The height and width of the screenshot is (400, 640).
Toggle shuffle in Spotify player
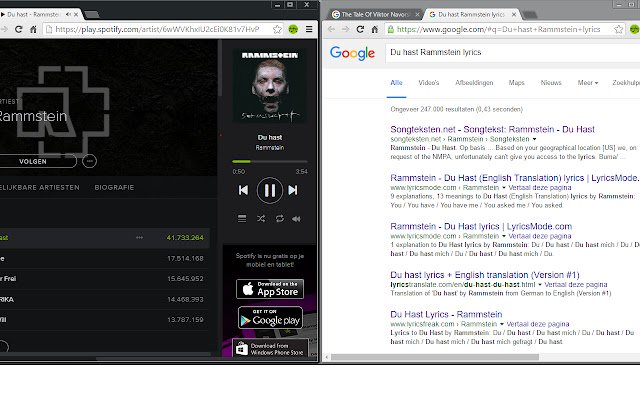(261, 219)
